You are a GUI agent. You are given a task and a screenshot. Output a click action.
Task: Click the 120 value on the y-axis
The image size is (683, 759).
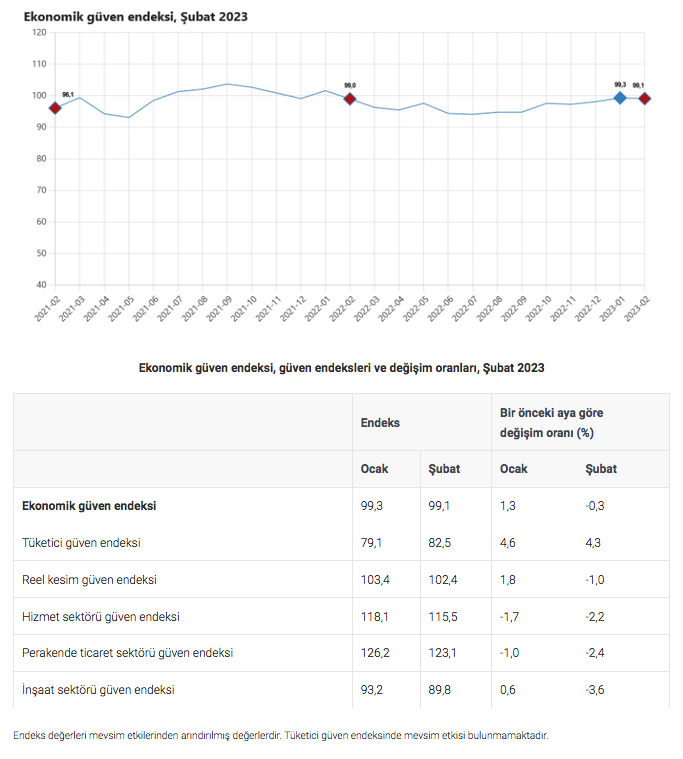pos(40,33)
